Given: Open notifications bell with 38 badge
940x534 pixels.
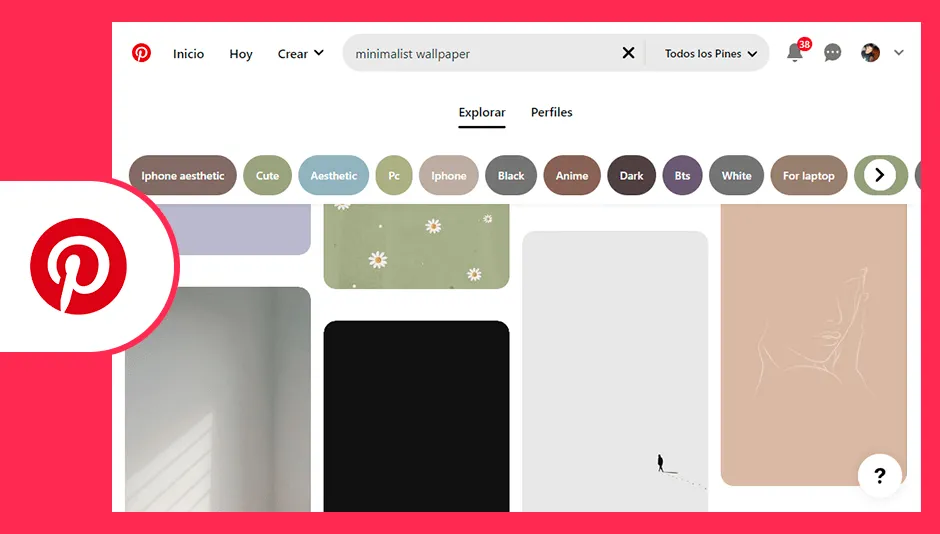Looking at the screenshot, I should click(795, 52).
